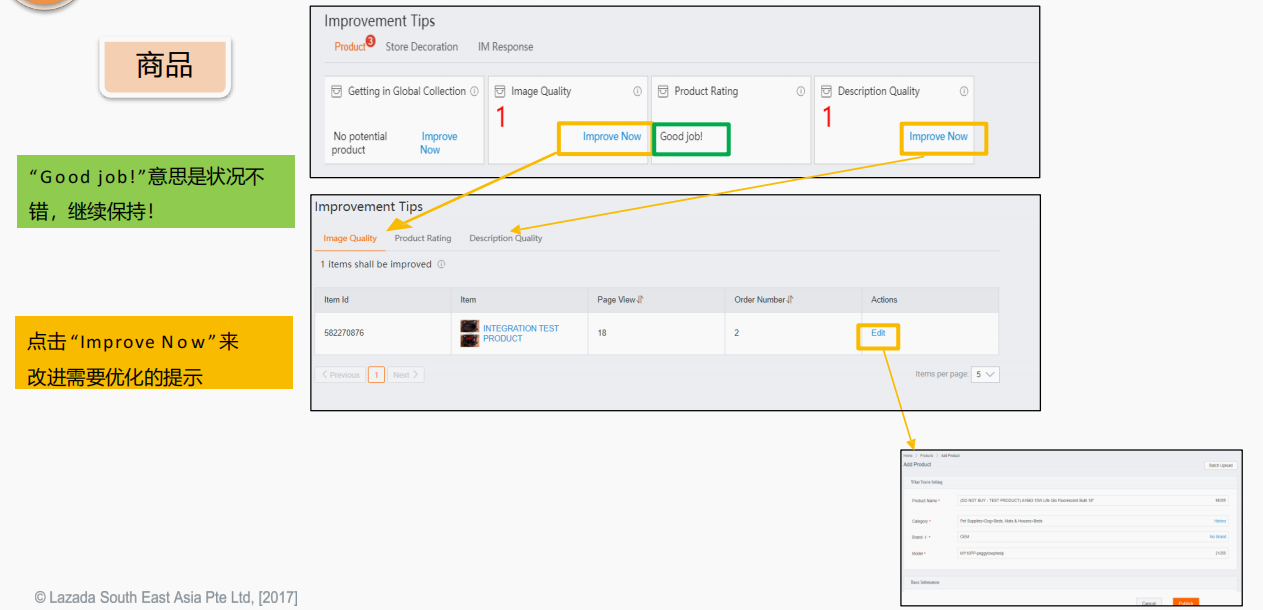Select the Image Quality tab in lower panel
Screen dimensions: 1263x610
tap(350, 238)
